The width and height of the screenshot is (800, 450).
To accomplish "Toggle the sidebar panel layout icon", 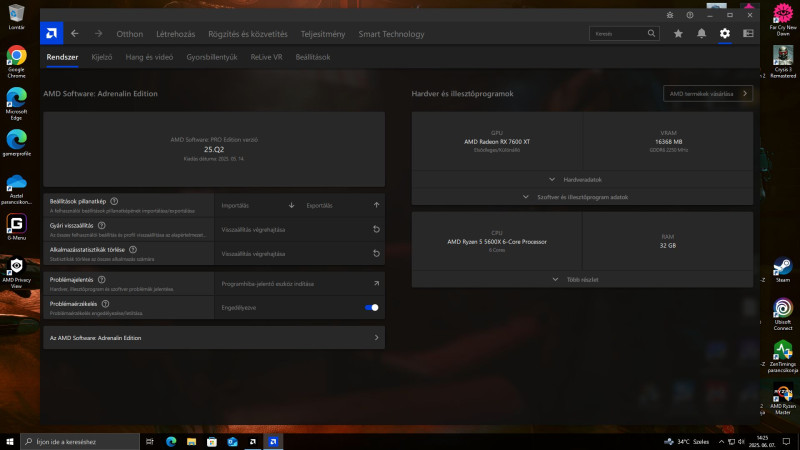I will click(x=748, y=34).
